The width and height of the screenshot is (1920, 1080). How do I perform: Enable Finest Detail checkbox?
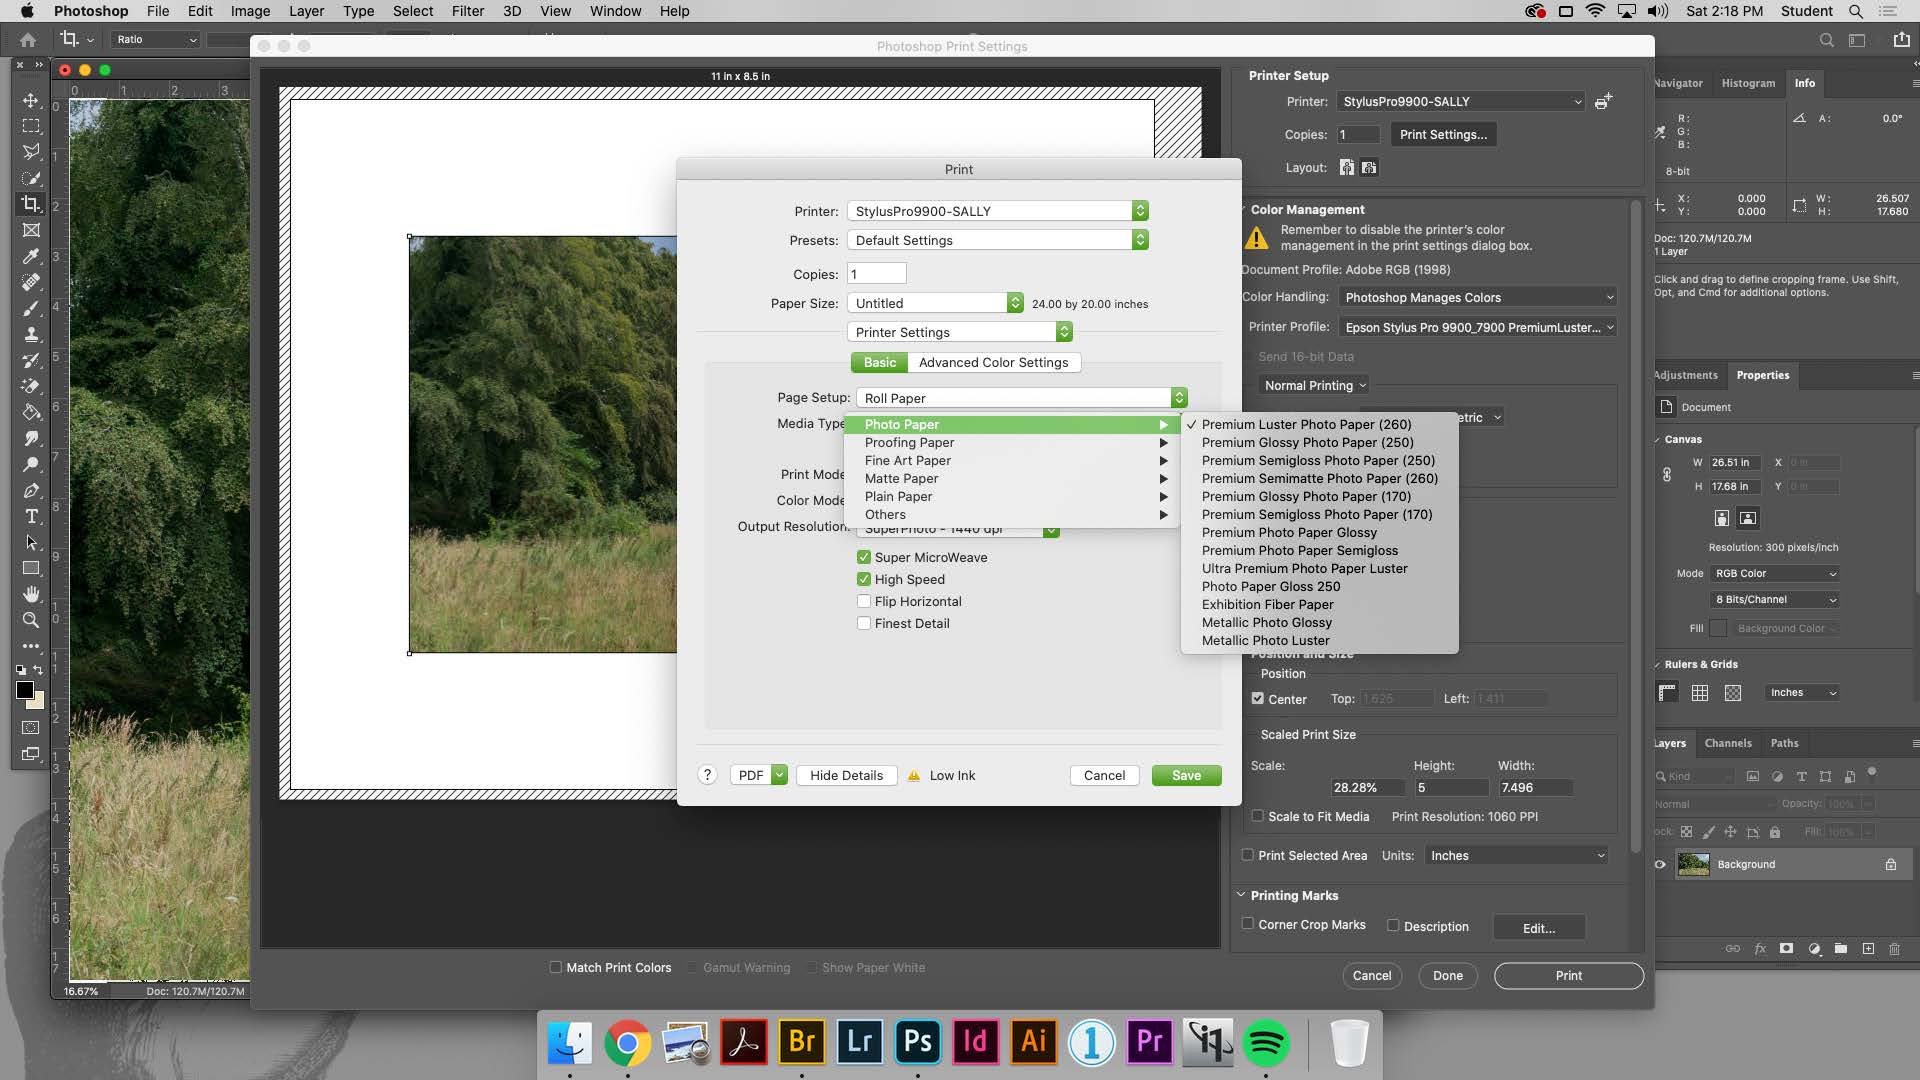click(864, 623)
